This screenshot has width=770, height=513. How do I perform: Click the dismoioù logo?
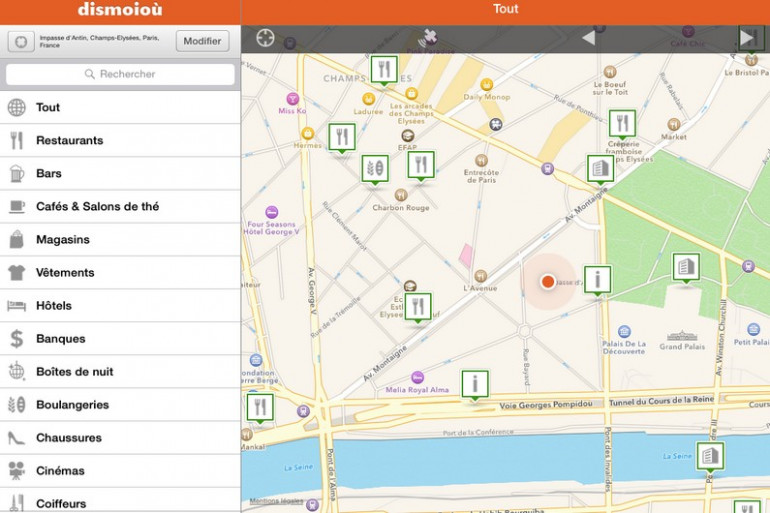[120, 9]
